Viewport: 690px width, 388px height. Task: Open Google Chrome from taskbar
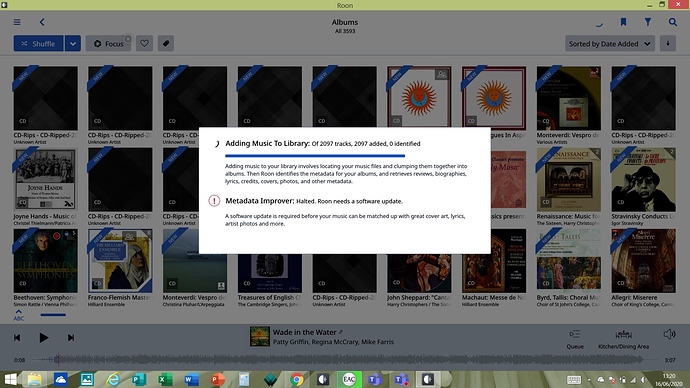click(297, 379)
